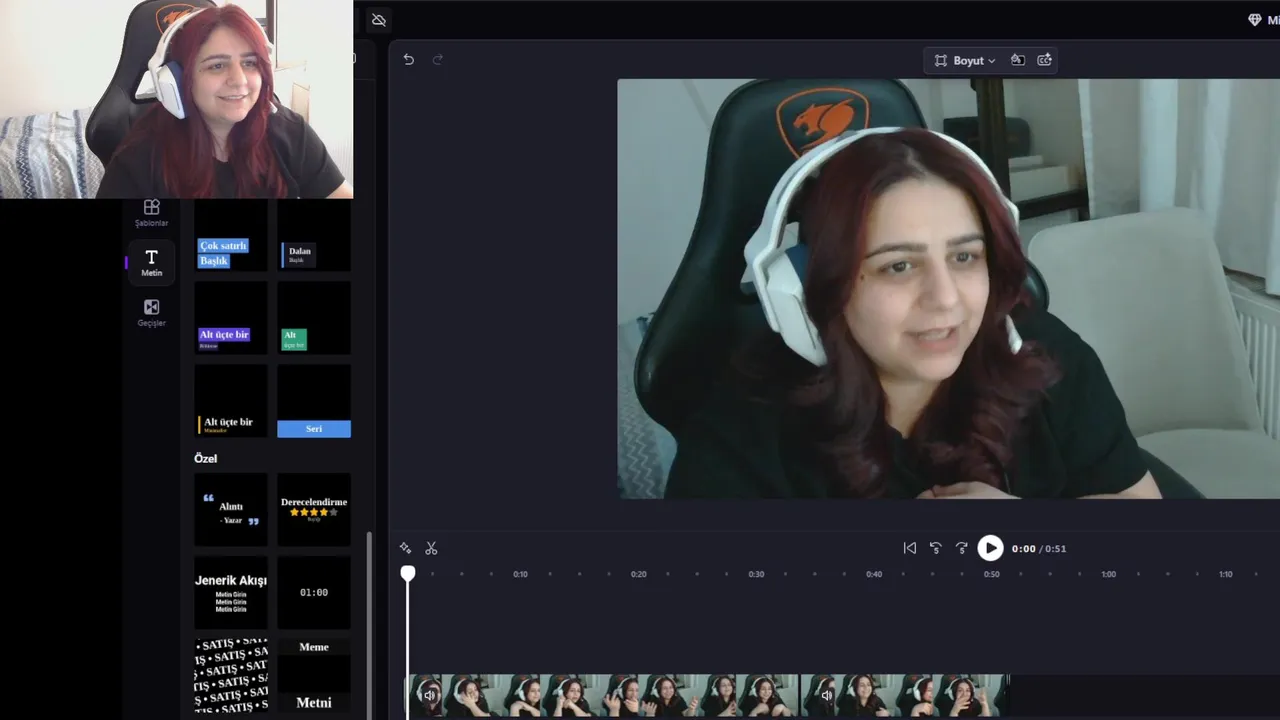Image resolution: width=1280 pixels, height=720 pixels.
Task: Choose the white Alt üçte bir template
Action: point(231,401)
